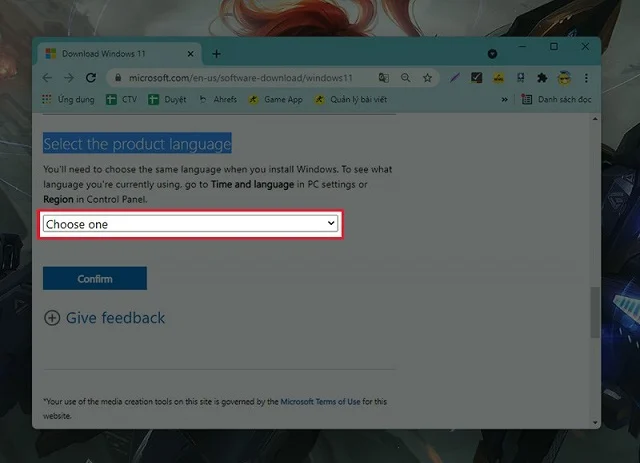Open the Duyệt bookmark
Image resolution: width=640 pixels, height=463 pixels.
tap(167, 99)
